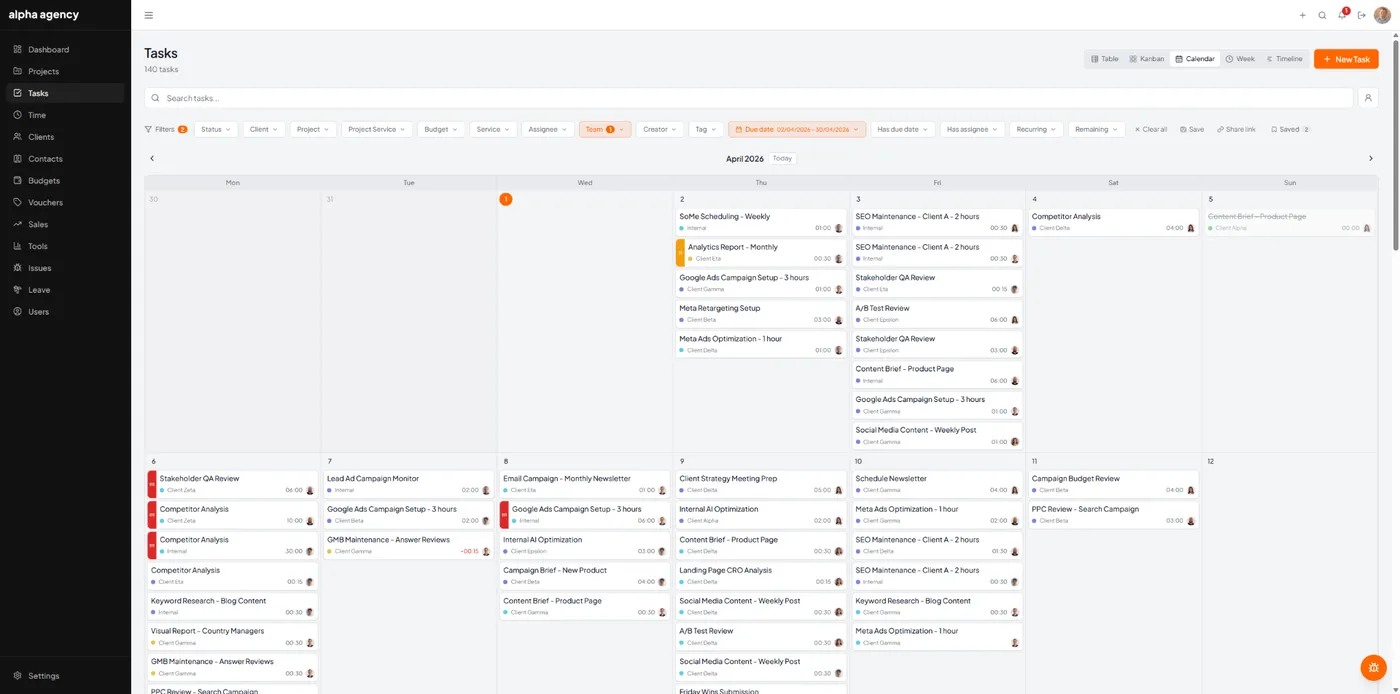Open Email Campaign - Monthly Newsletter task
Viewport: 1400px width, 694px height.
(x=584, y=484)
